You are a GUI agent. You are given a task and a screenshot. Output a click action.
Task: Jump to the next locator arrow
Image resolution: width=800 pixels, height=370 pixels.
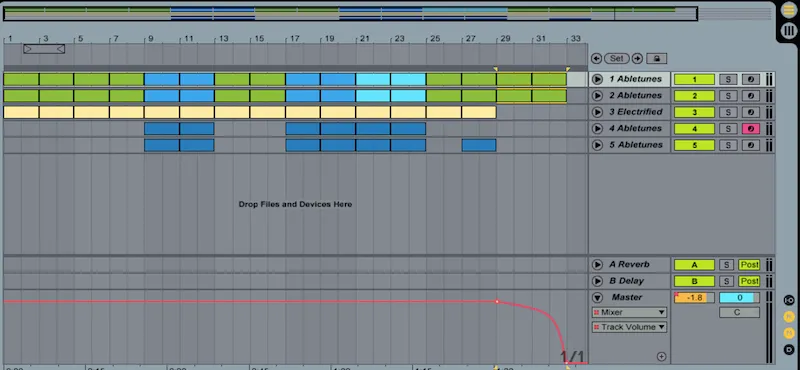[x=637, y=59]
